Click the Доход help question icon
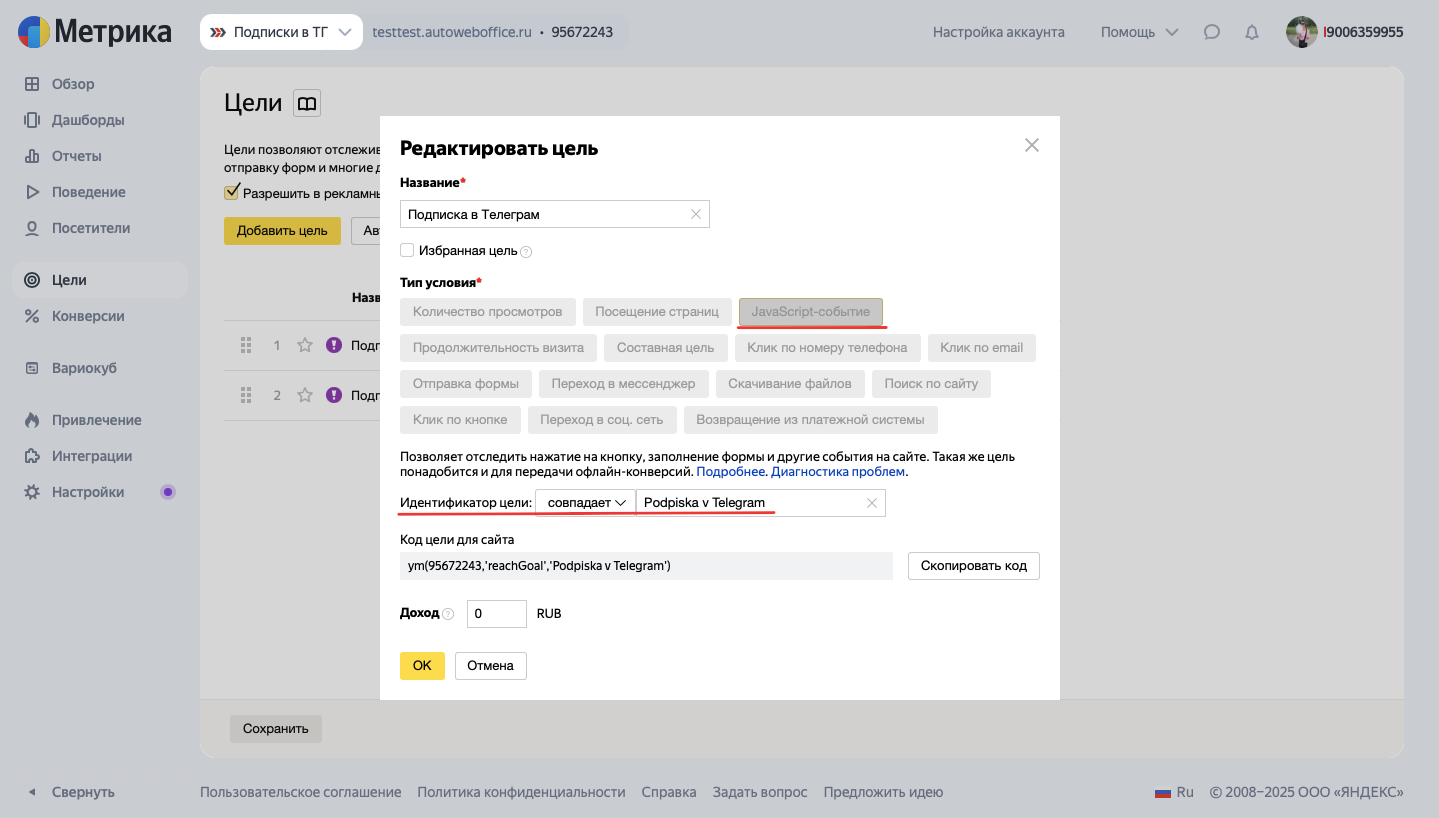Image resolution: width=1439 pixels, height=818 pixels. [x=448, y=614]
